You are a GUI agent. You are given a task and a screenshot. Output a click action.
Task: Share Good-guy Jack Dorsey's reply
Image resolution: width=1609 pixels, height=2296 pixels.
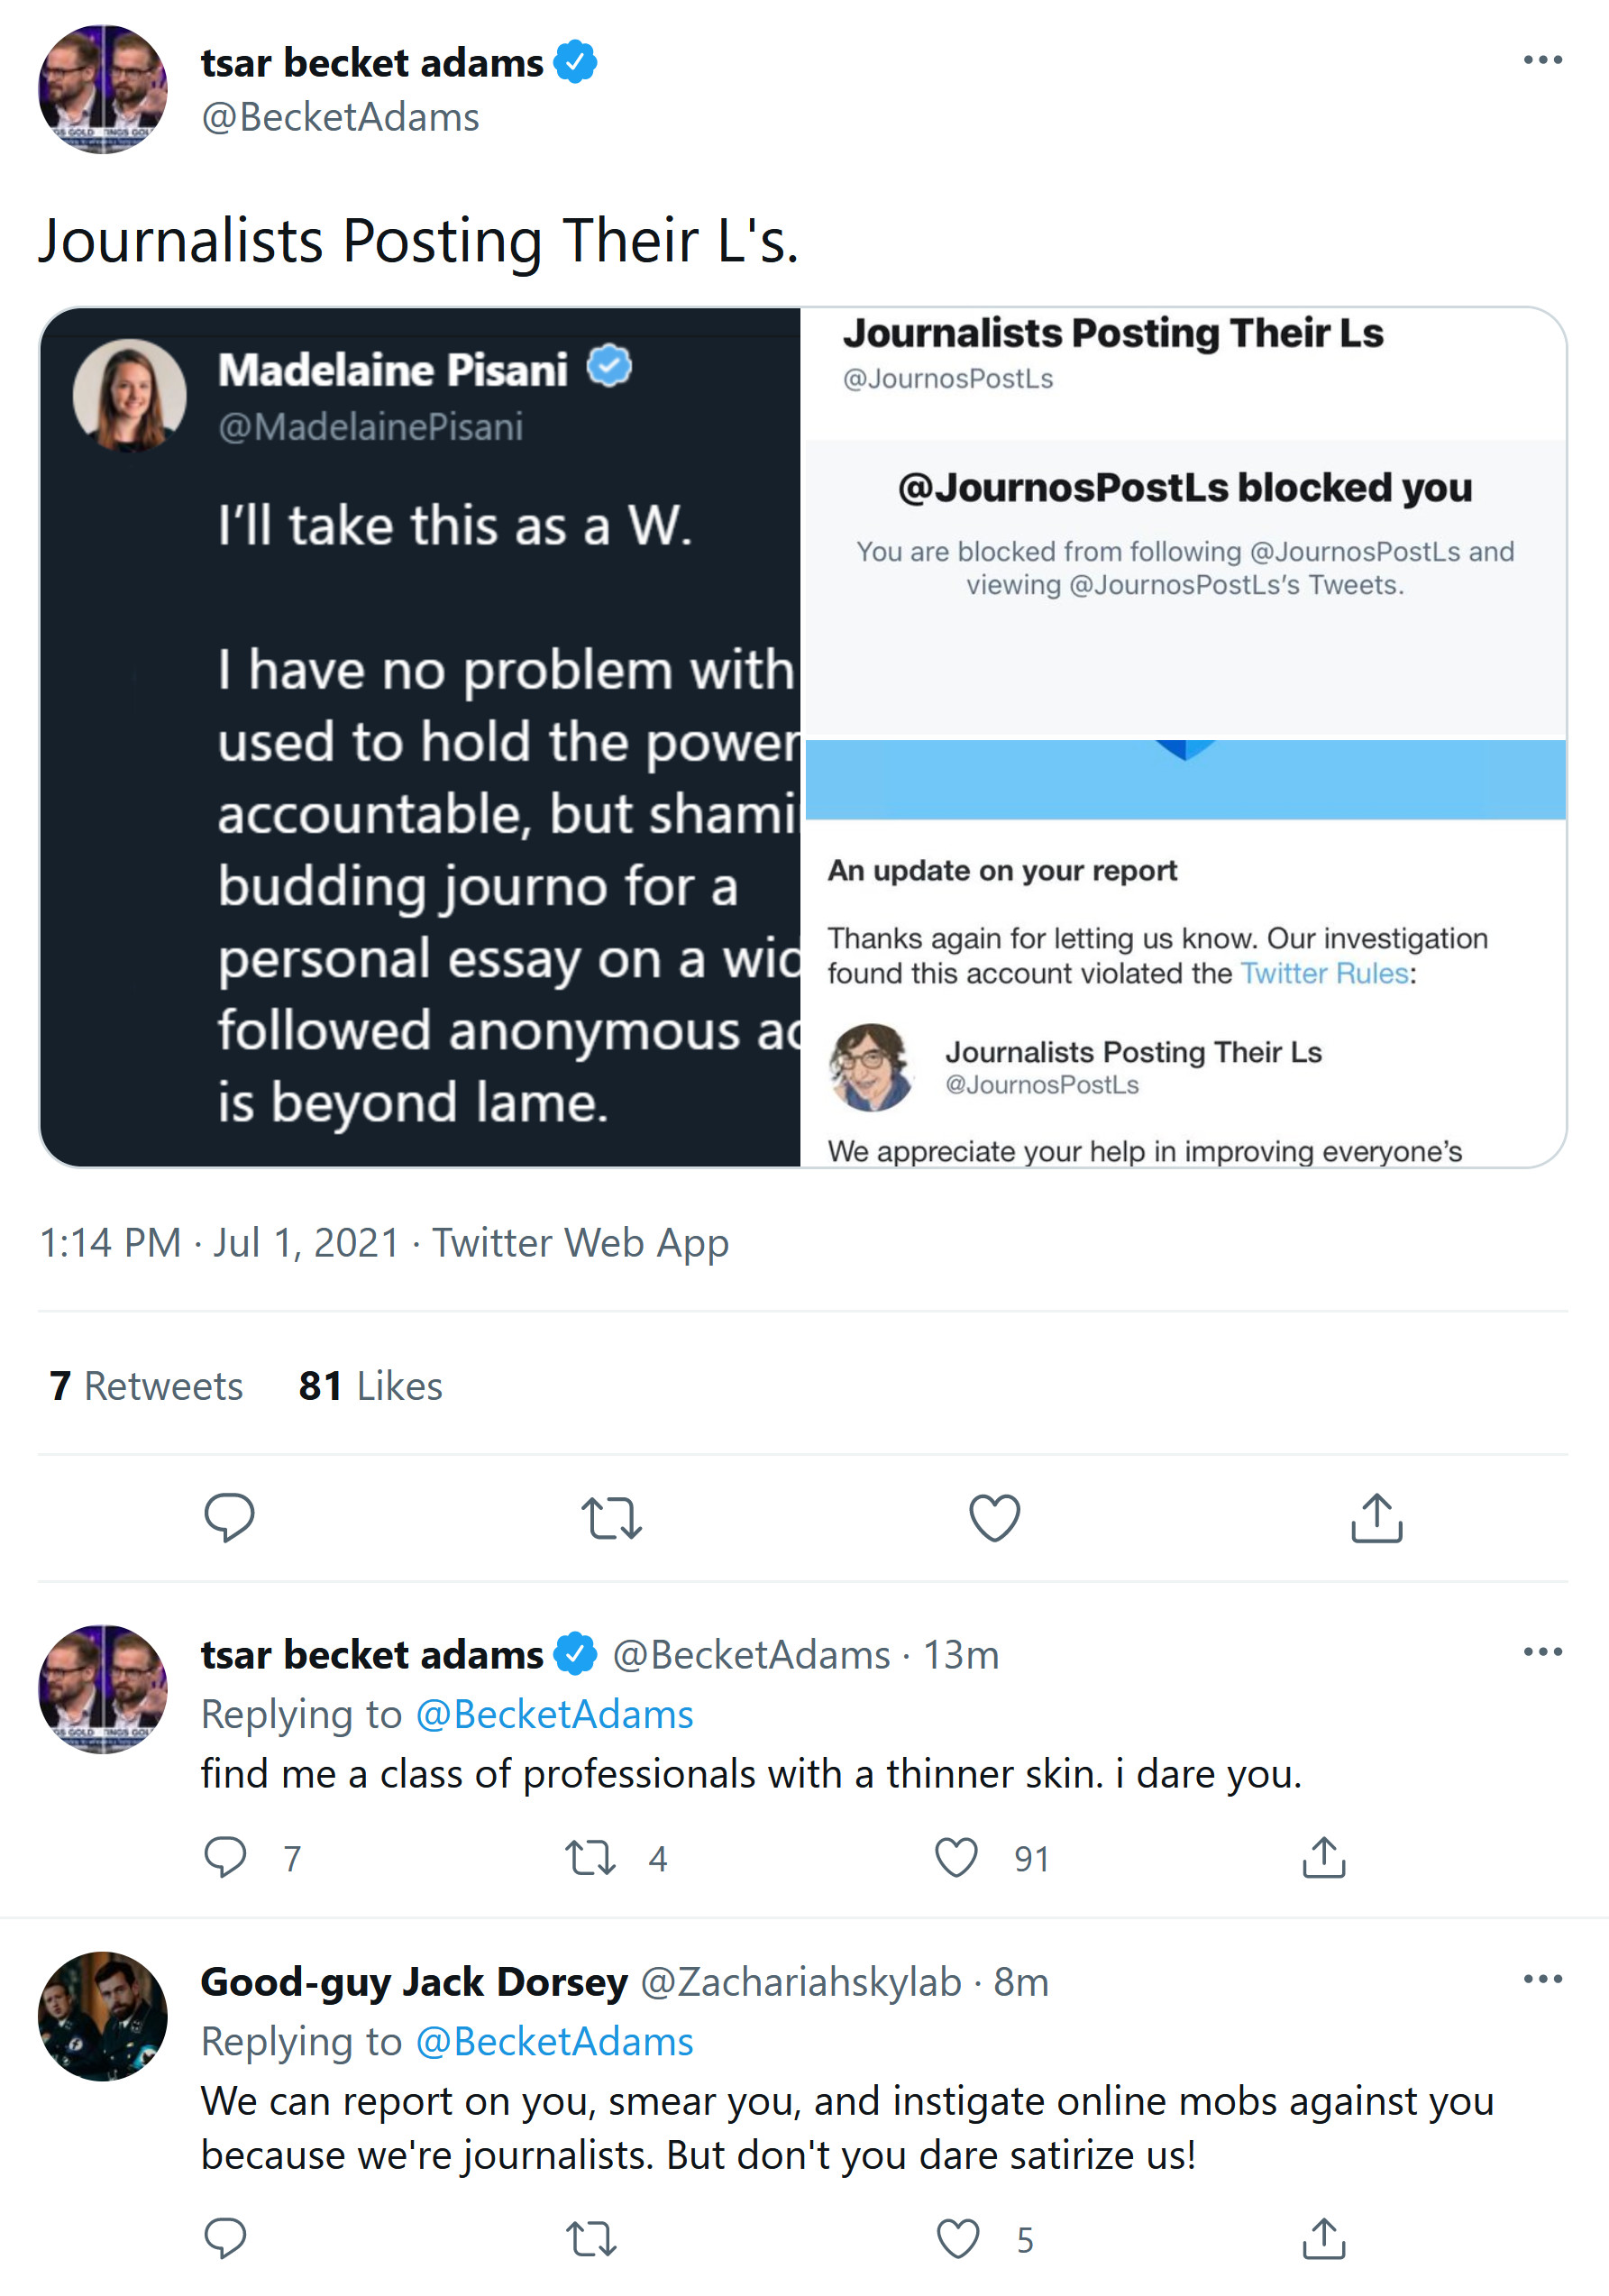[1323, 2238]
